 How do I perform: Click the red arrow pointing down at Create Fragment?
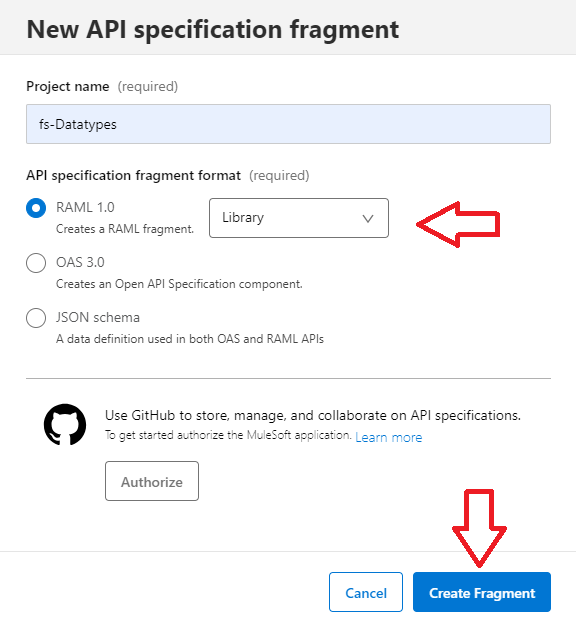(x=479, y=528)
